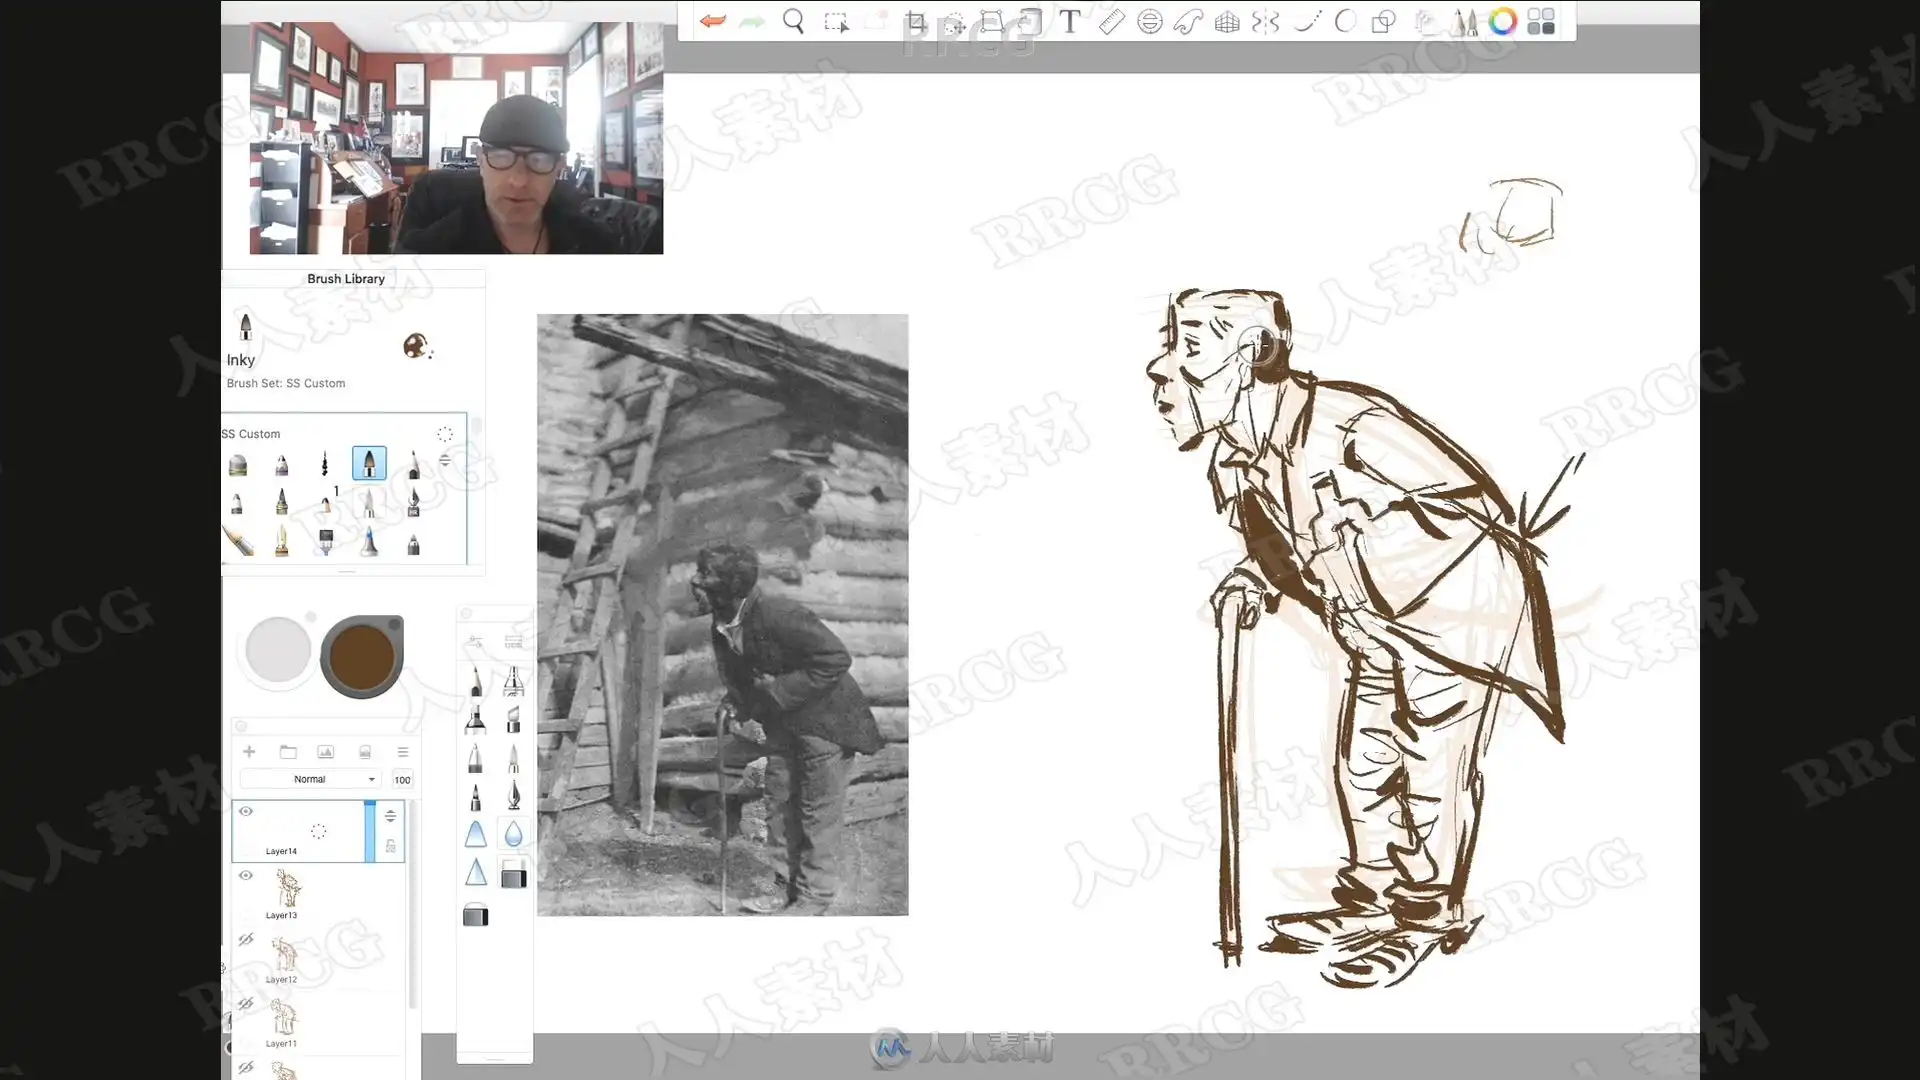
Task: Hide Layer14 using its eye icon
Action: 246,811
